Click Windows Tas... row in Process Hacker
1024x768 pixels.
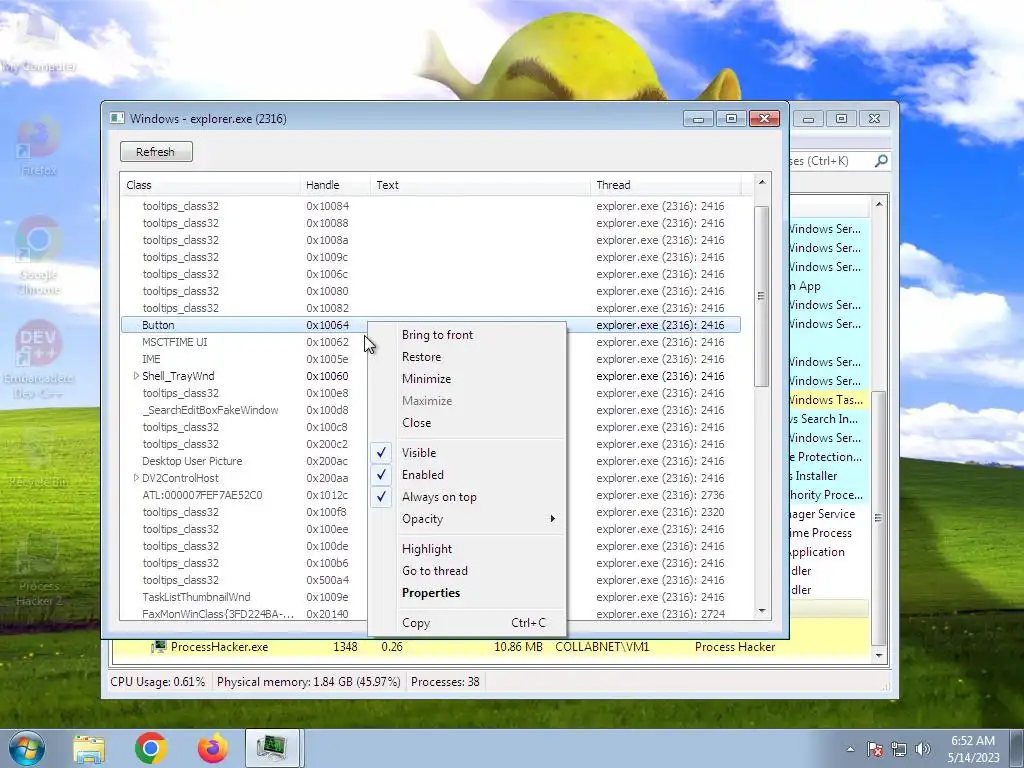[x=827, y=400]
